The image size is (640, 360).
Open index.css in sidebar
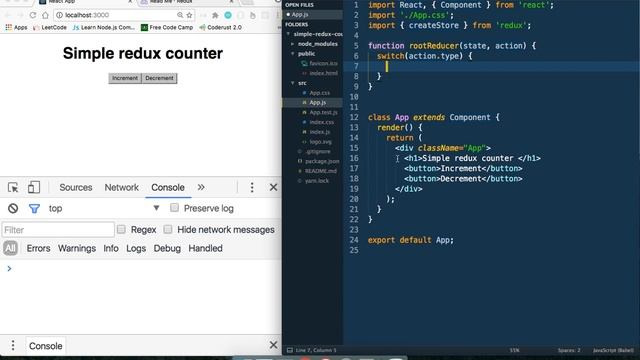click(x=322, y=122)
